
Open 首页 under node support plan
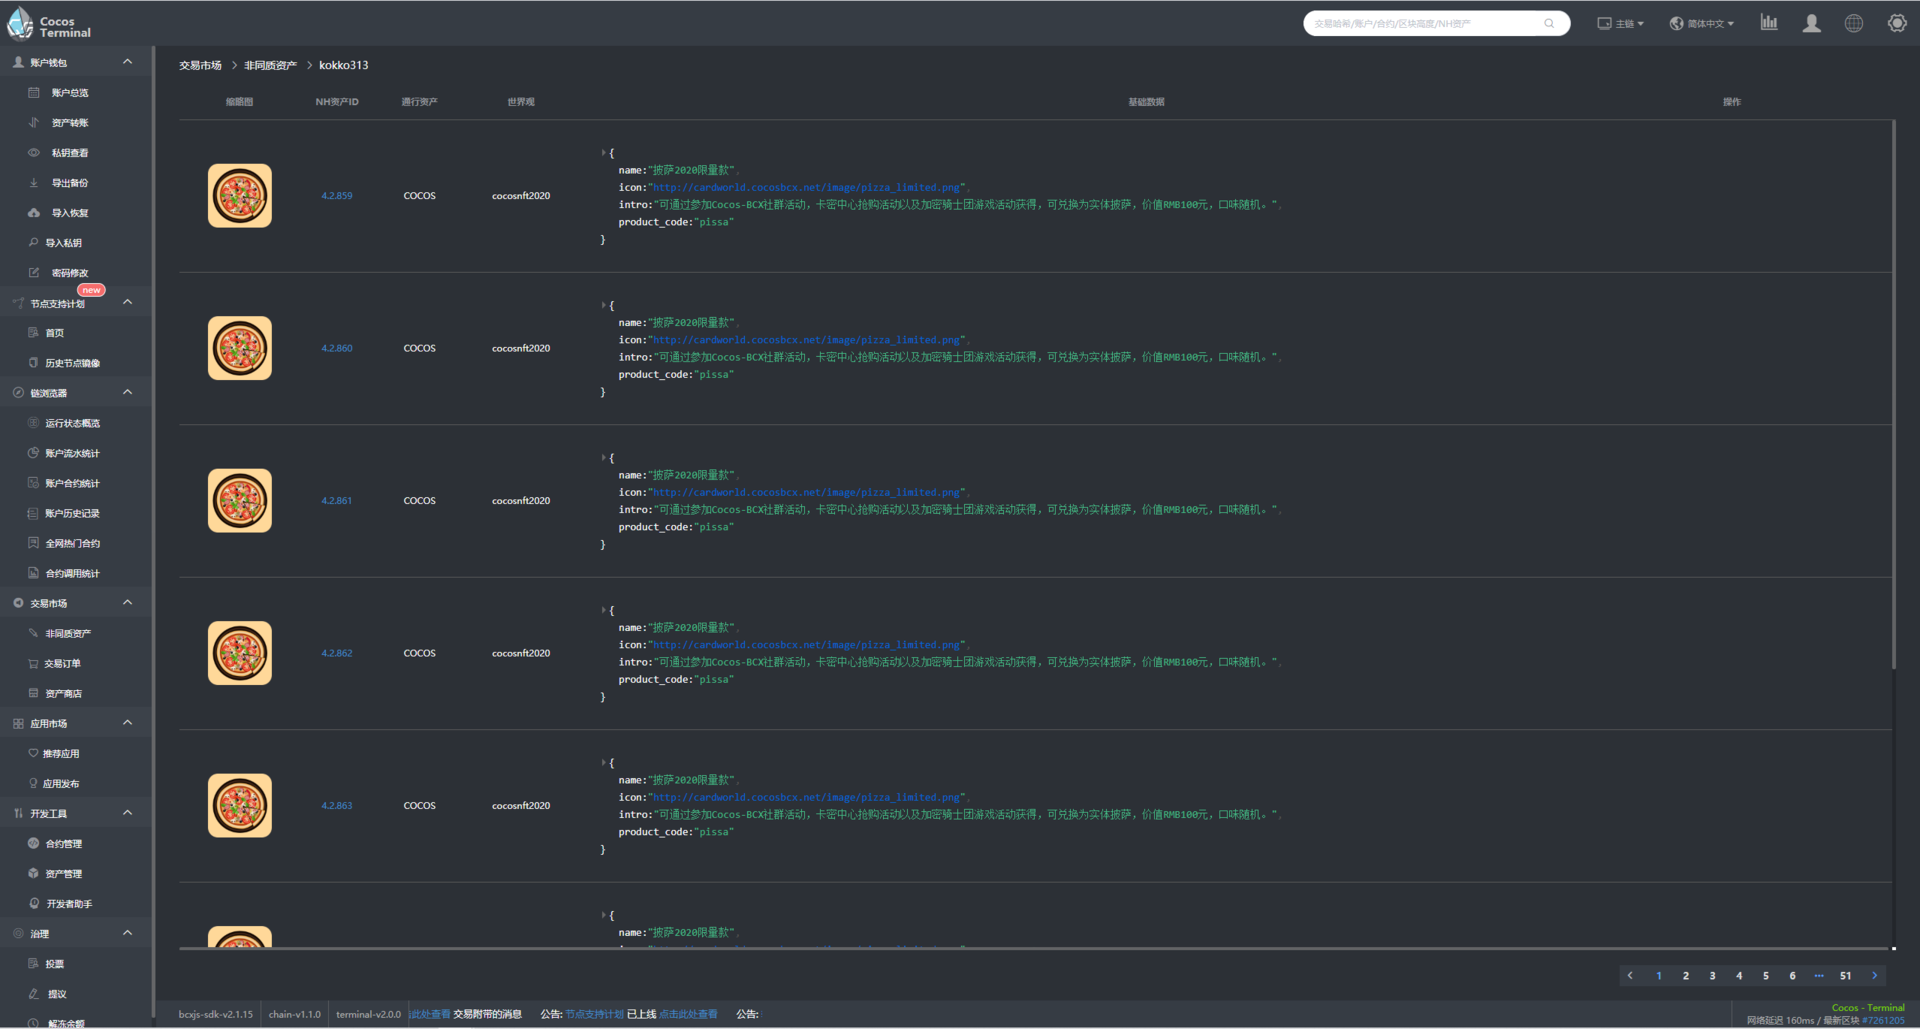55,333
